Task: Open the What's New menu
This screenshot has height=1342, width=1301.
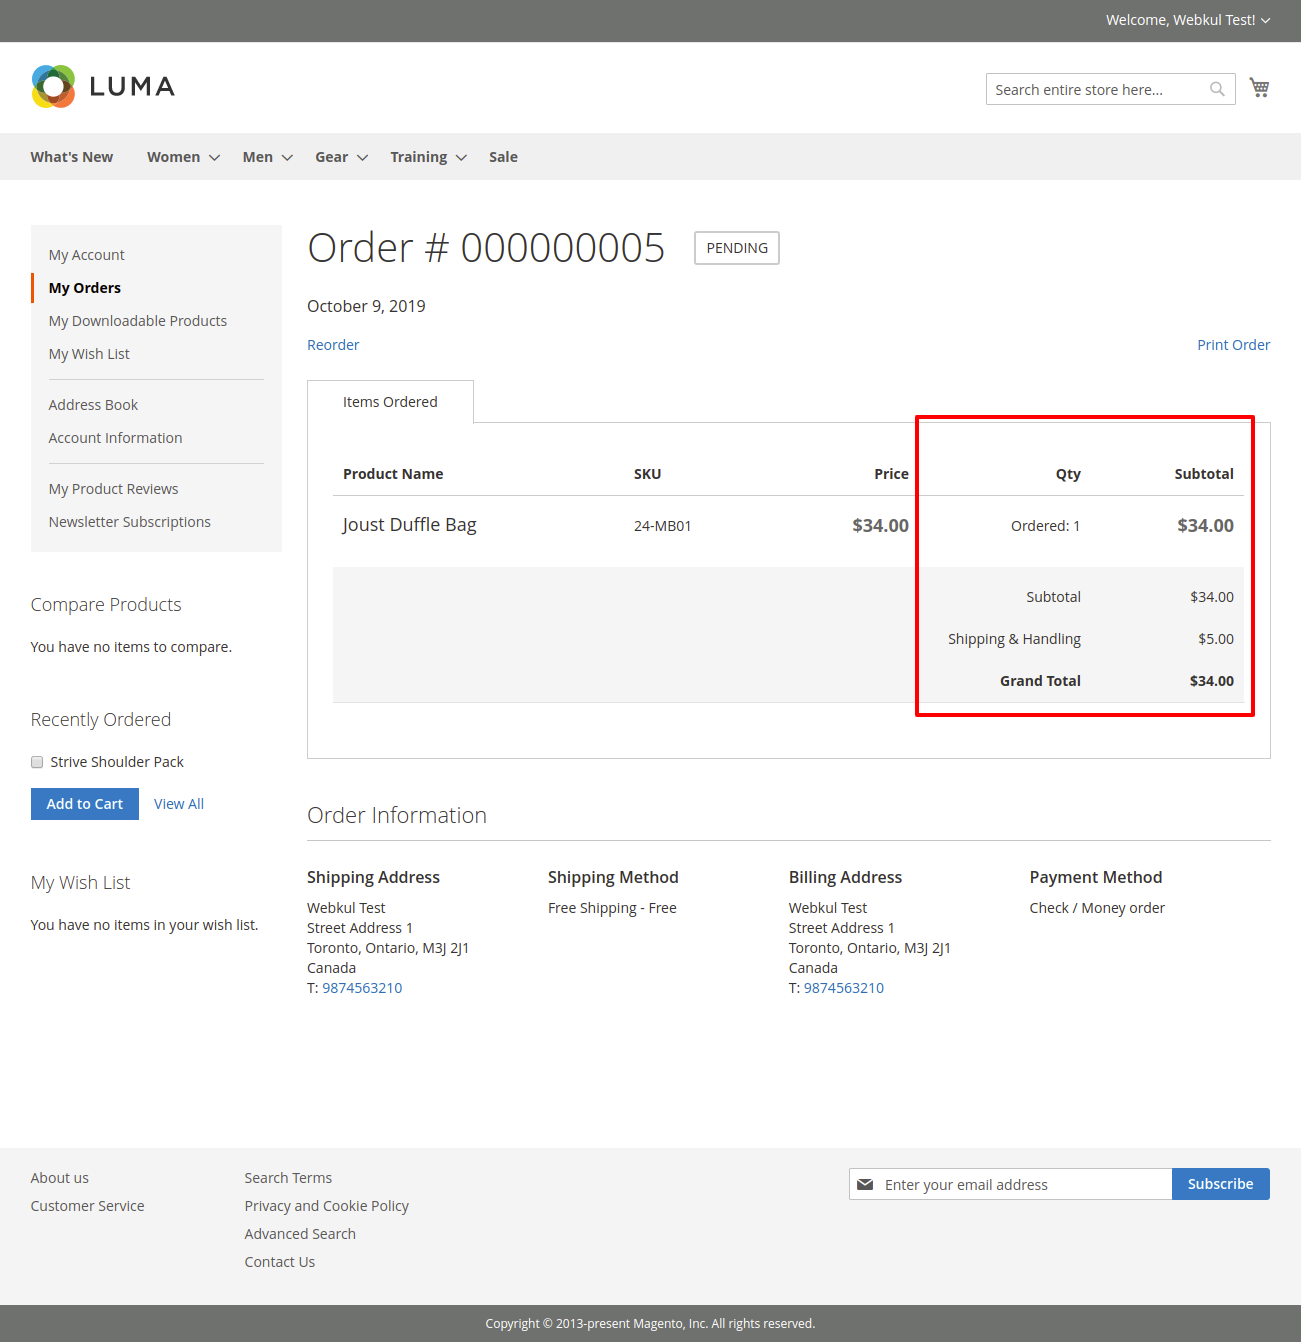Action: (71, 156)
